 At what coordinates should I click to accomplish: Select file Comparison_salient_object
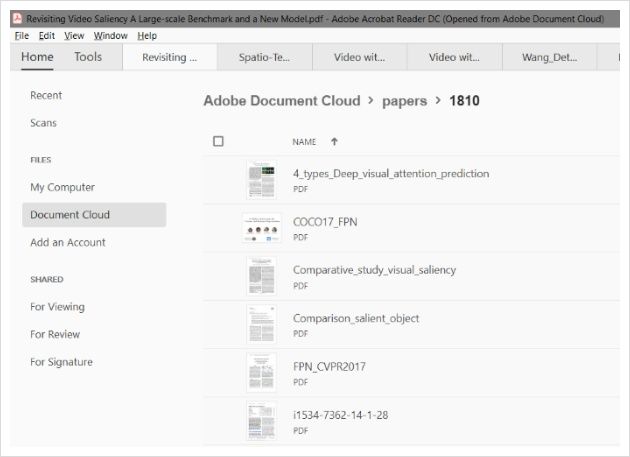(x=356, y=318)
